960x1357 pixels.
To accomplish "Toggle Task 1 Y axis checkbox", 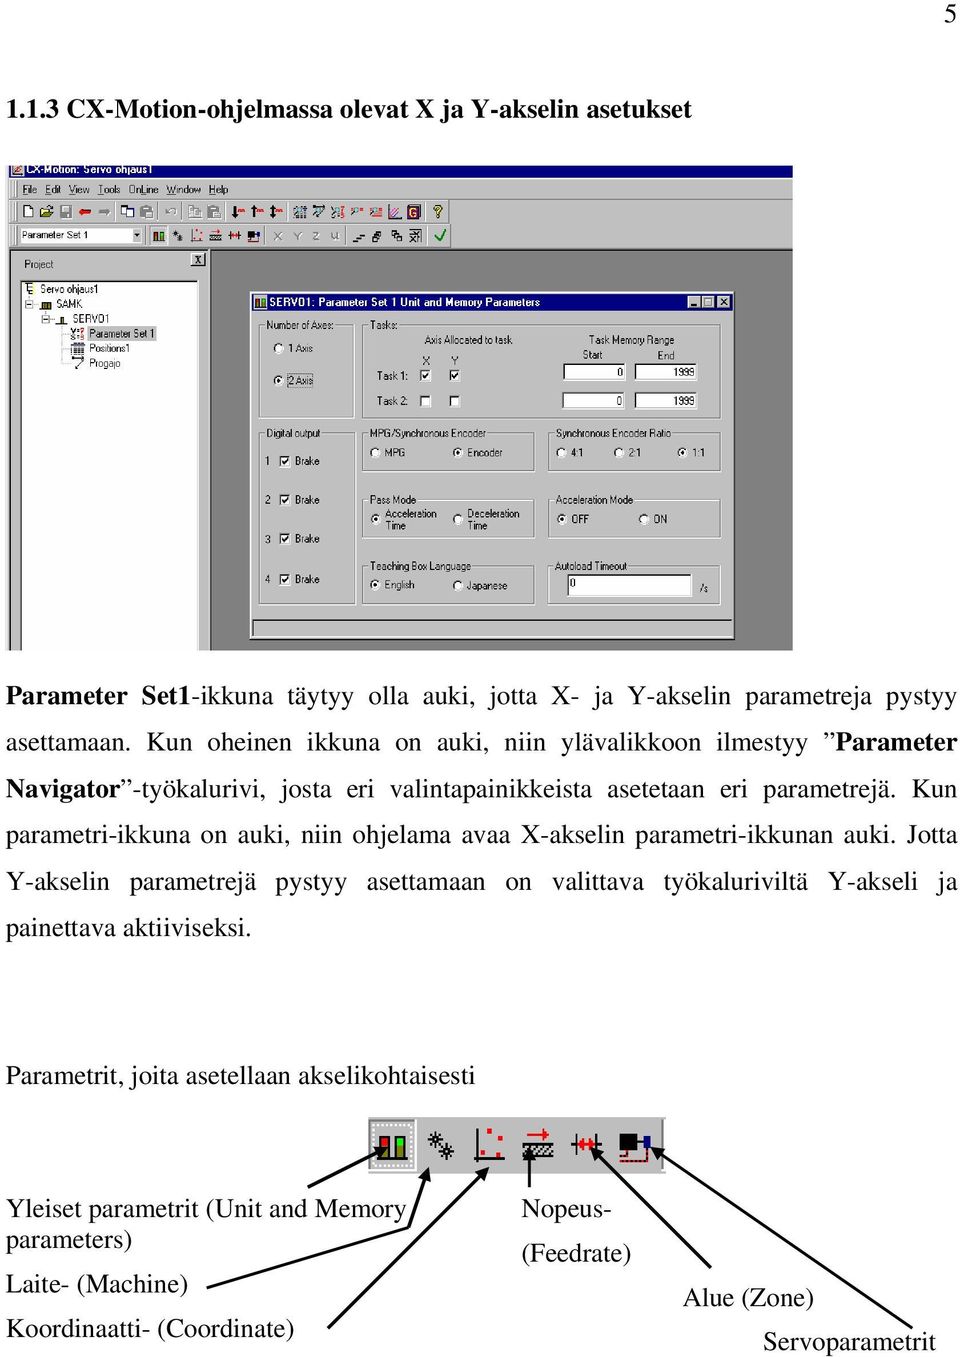I will pos(455,376).
